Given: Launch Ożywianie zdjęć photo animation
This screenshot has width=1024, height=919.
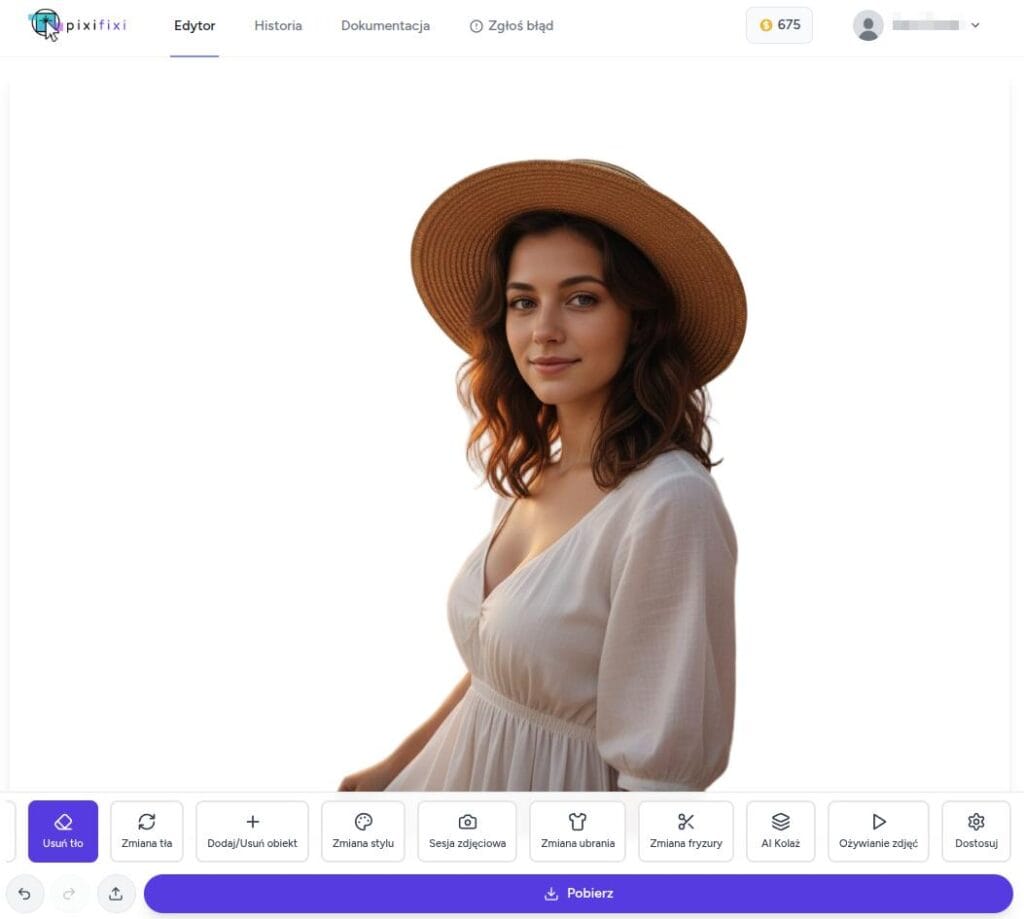Looking at the screenshot, I should [878, 831].
